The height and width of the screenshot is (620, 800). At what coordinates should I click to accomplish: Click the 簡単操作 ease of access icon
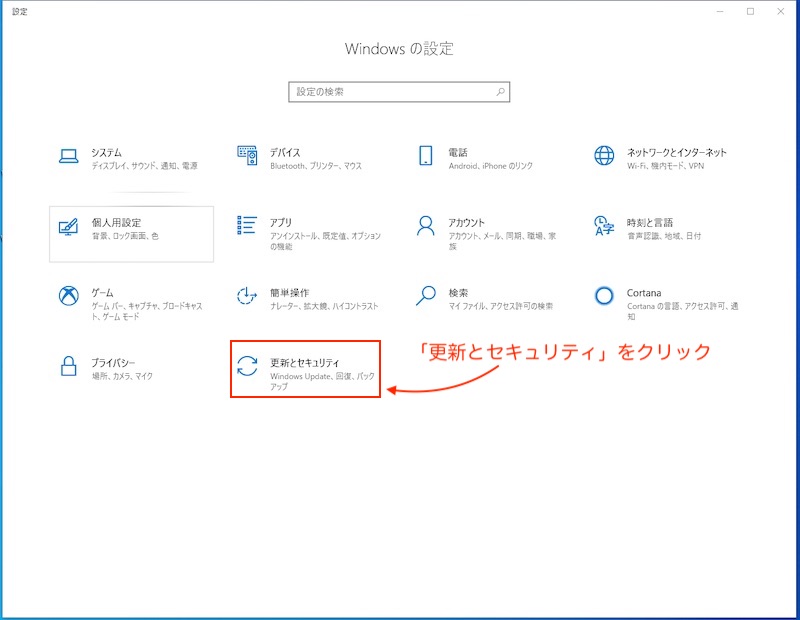click(x=247, y=295)
